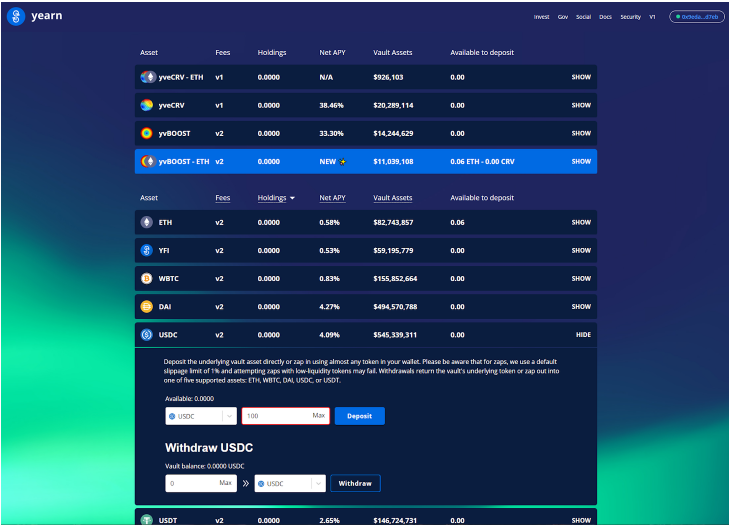Click the WBTC vault icon

pos(146,278)
